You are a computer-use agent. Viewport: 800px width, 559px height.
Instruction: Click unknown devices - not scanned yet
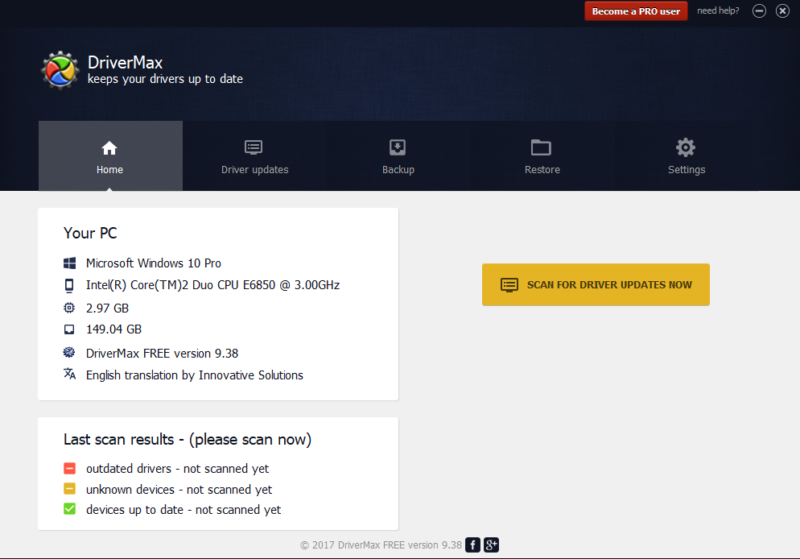point(179,490)
